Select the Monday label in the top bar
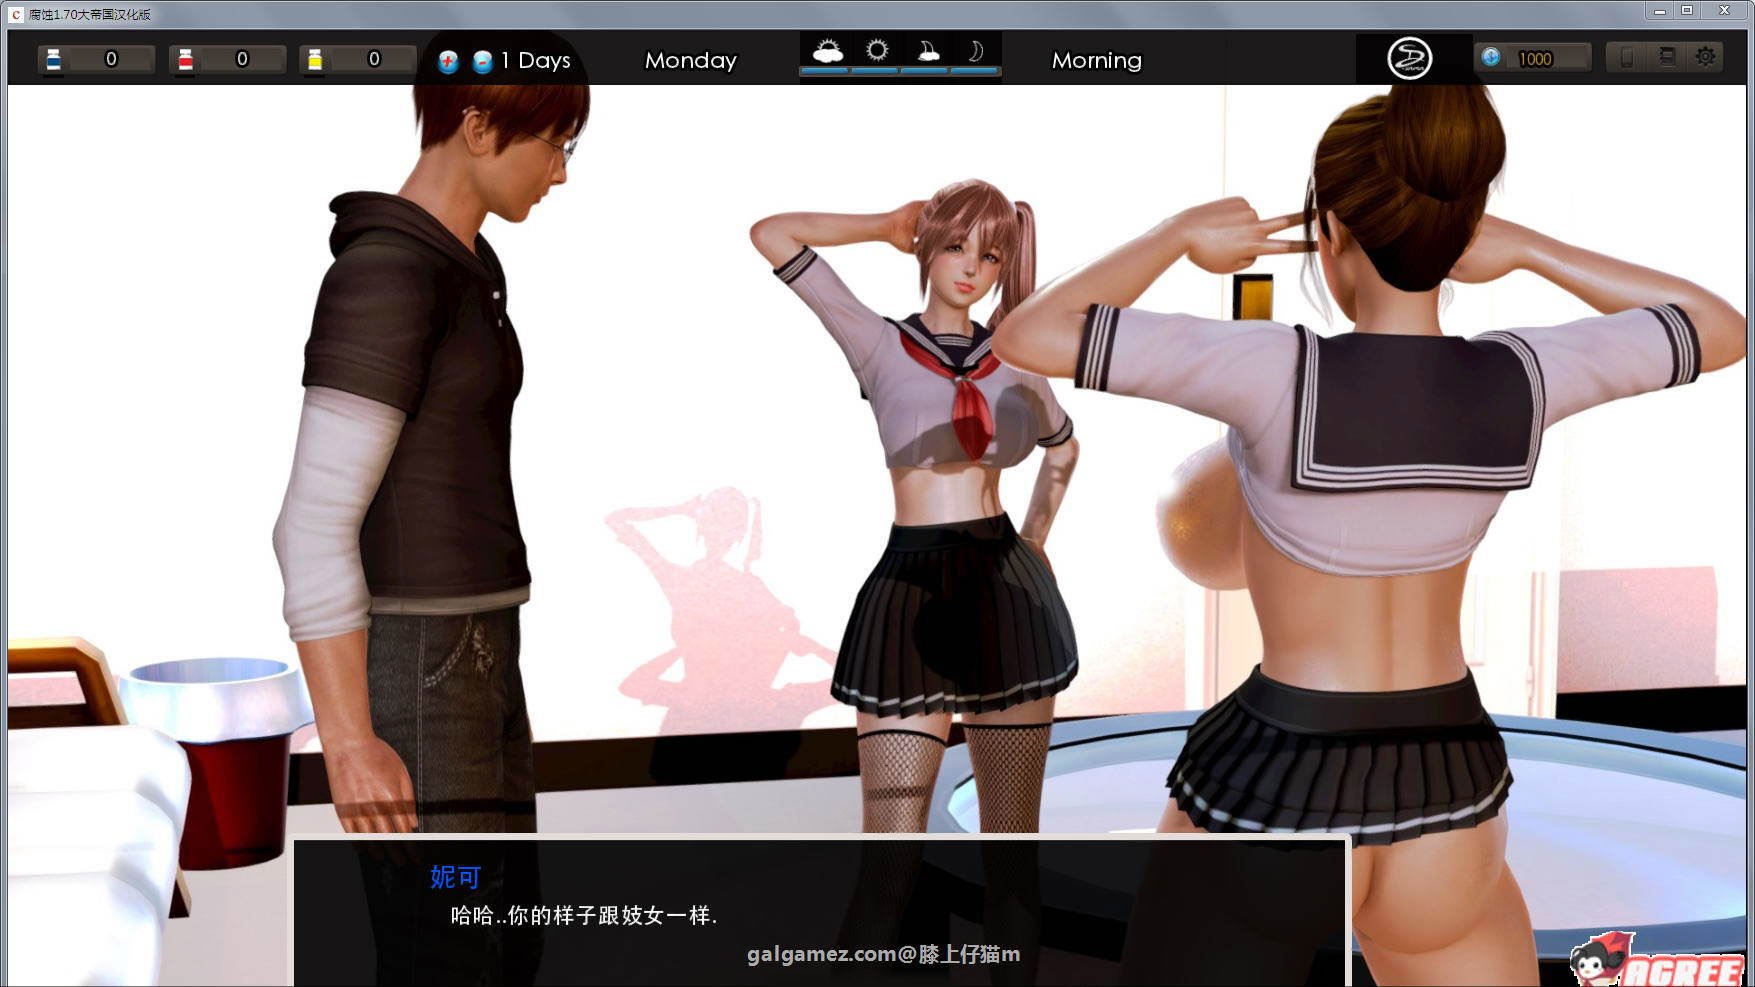Screen dimensions: 1755x987 click(690, 60)
